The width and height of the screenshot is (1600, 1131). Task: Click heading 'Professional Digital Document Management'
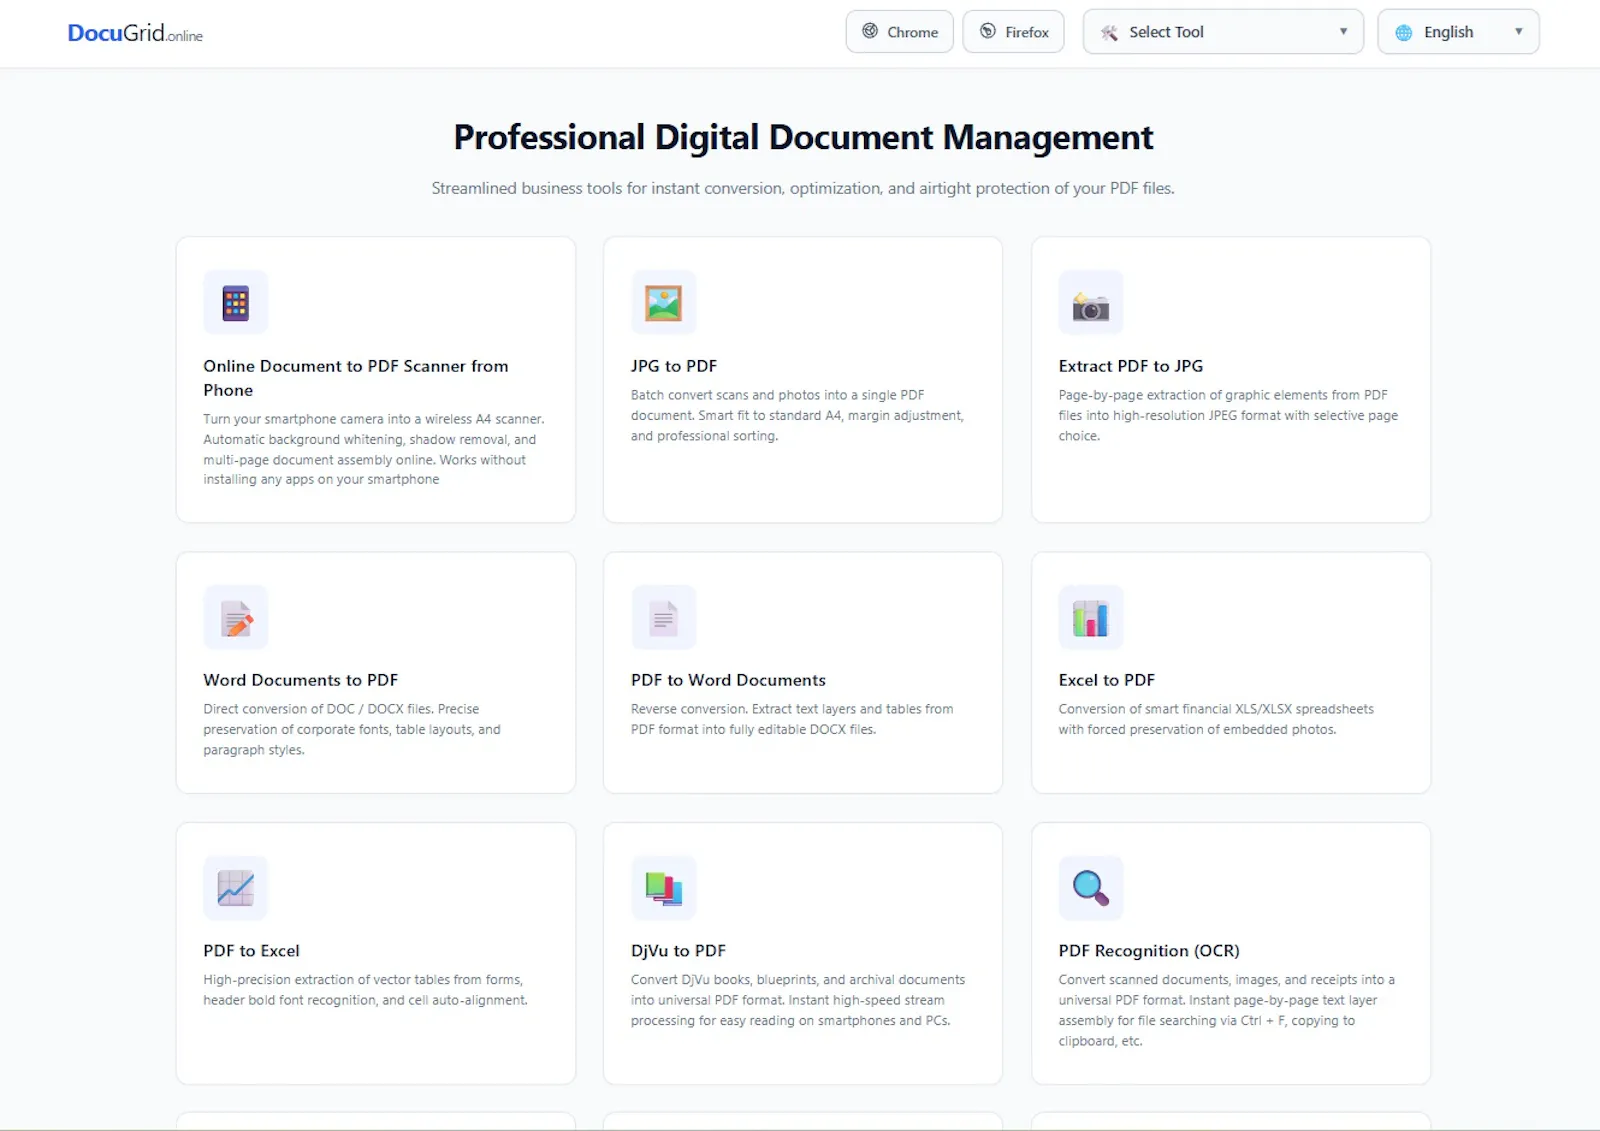click(803, 137)
